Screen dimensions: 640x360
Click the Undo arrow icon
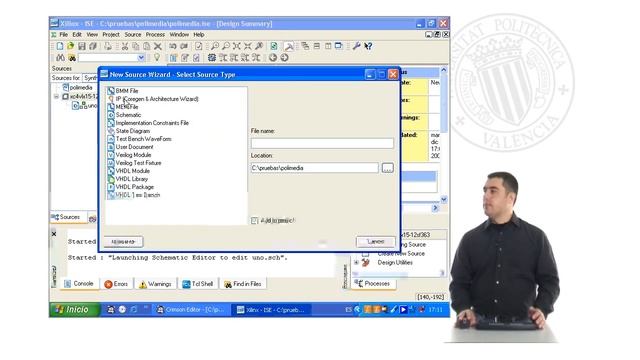tap(173, 46)
